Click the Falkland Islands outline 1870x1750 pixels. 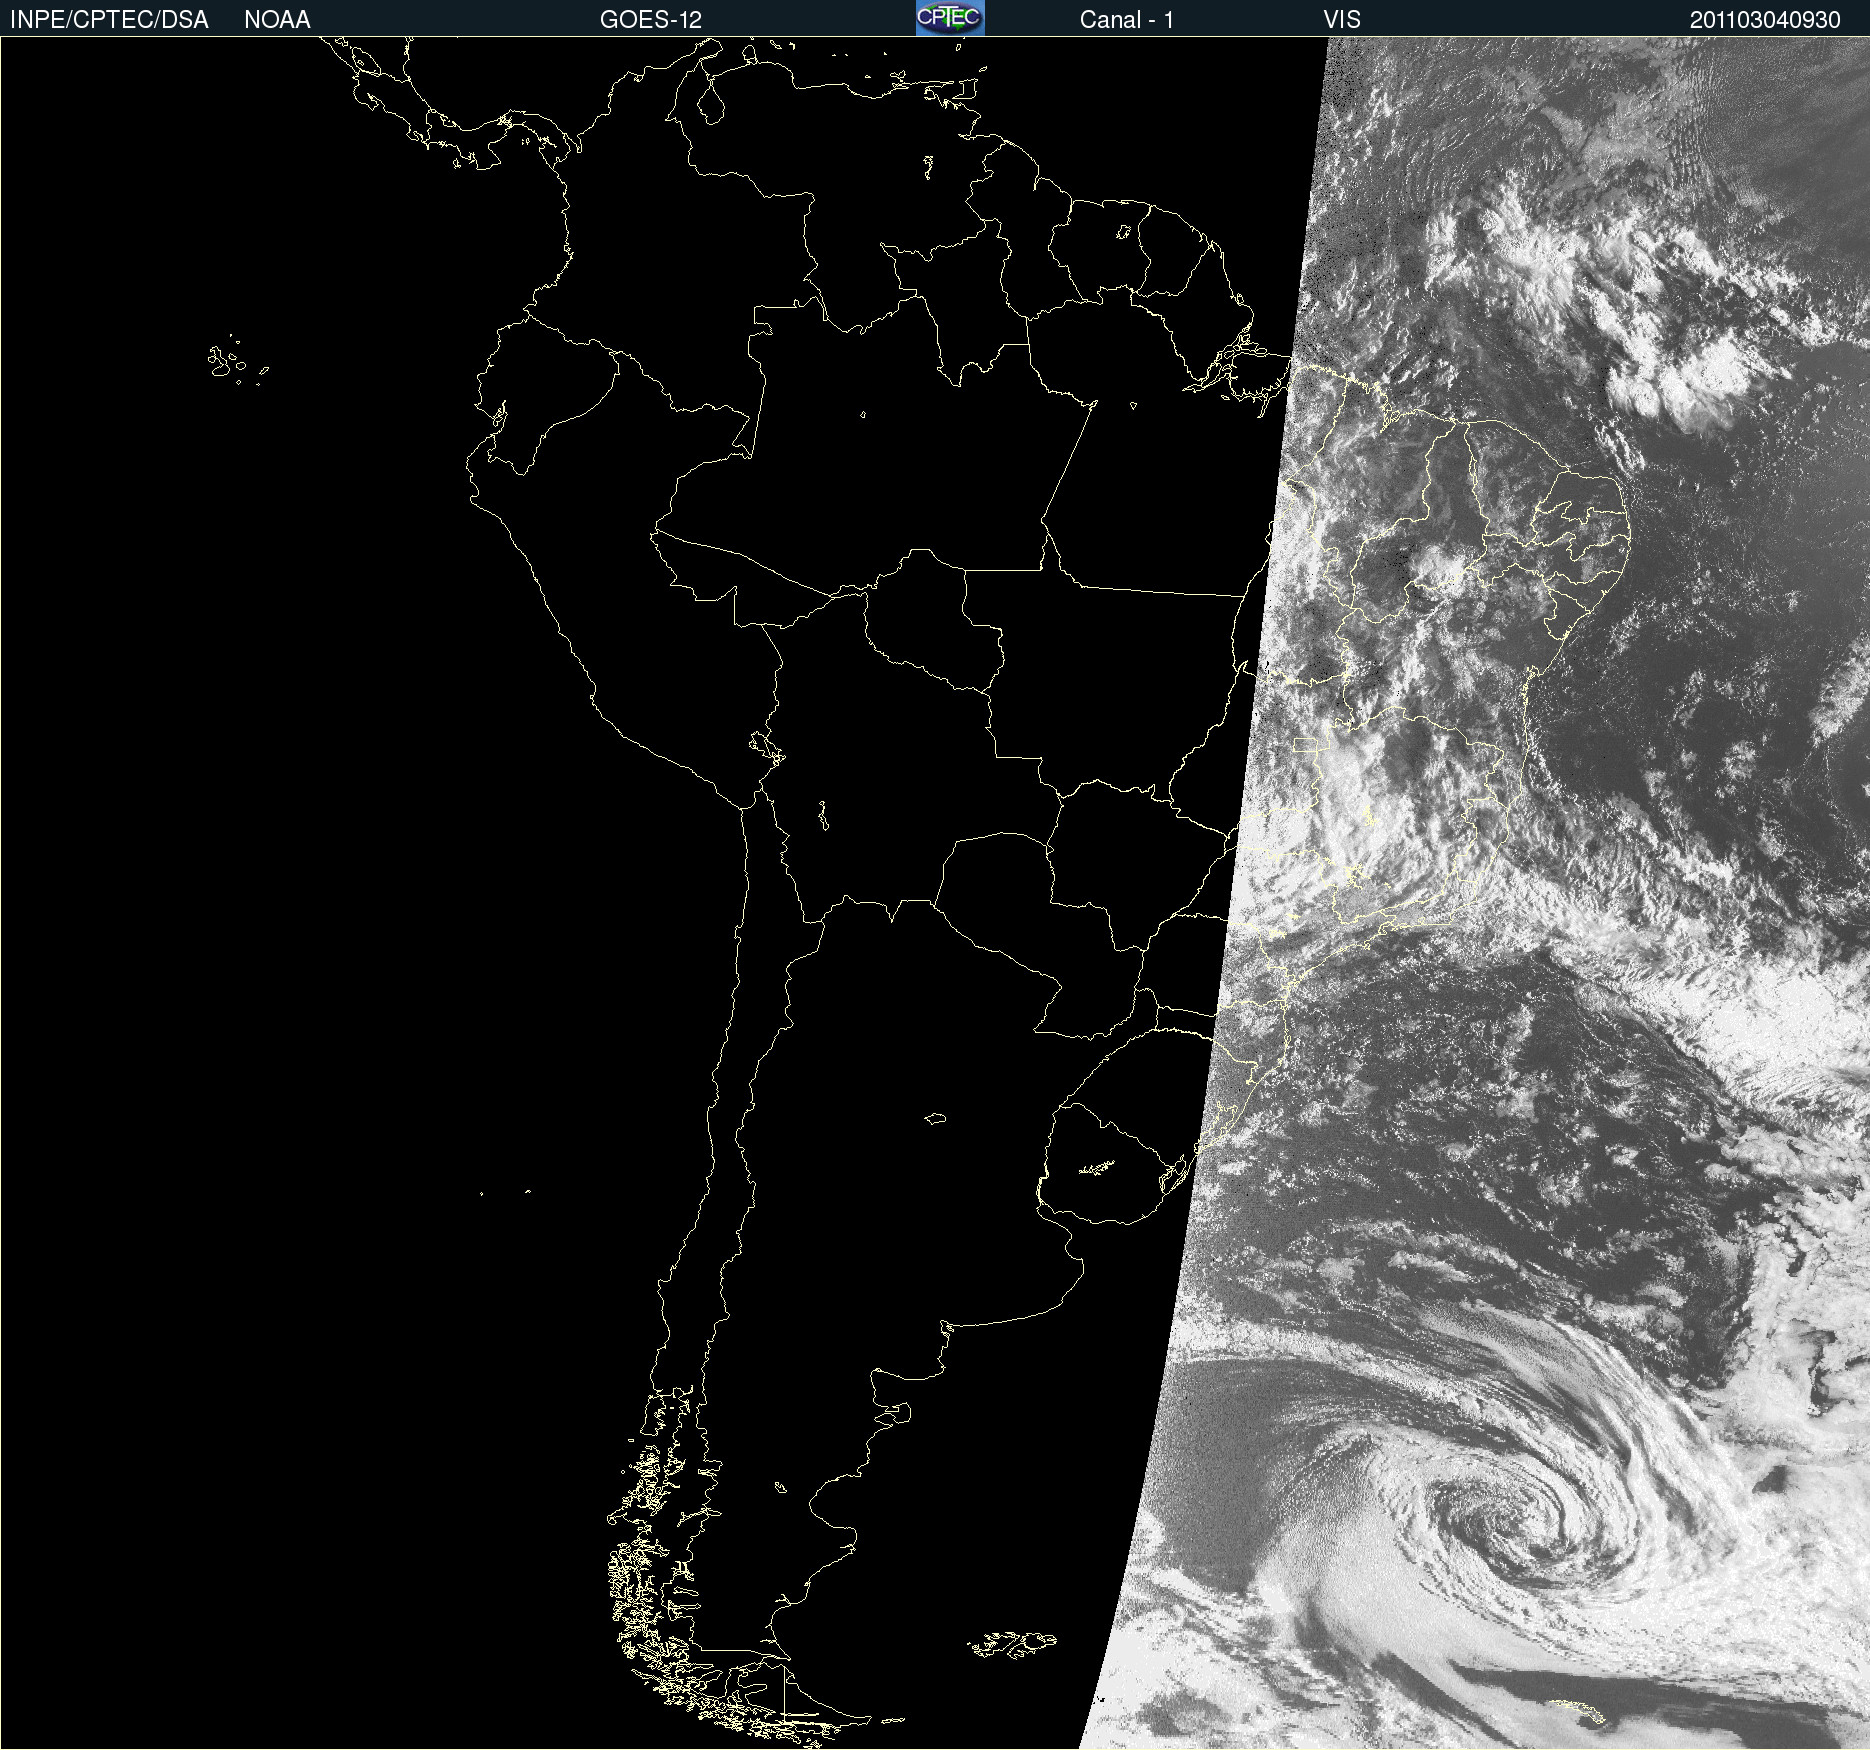coord(1011,1644)
